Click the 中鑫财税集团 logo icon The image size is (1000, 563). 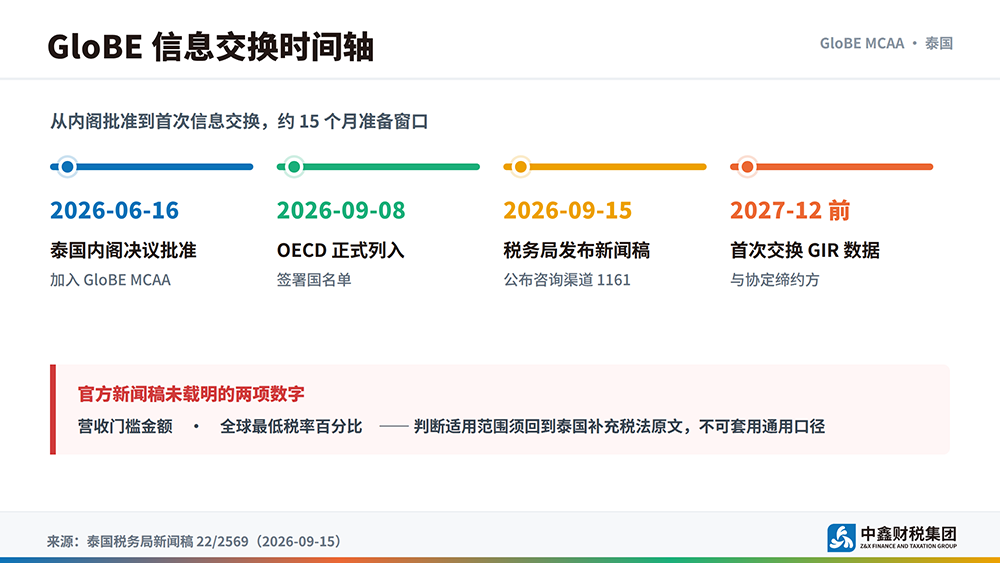[841, 537]
